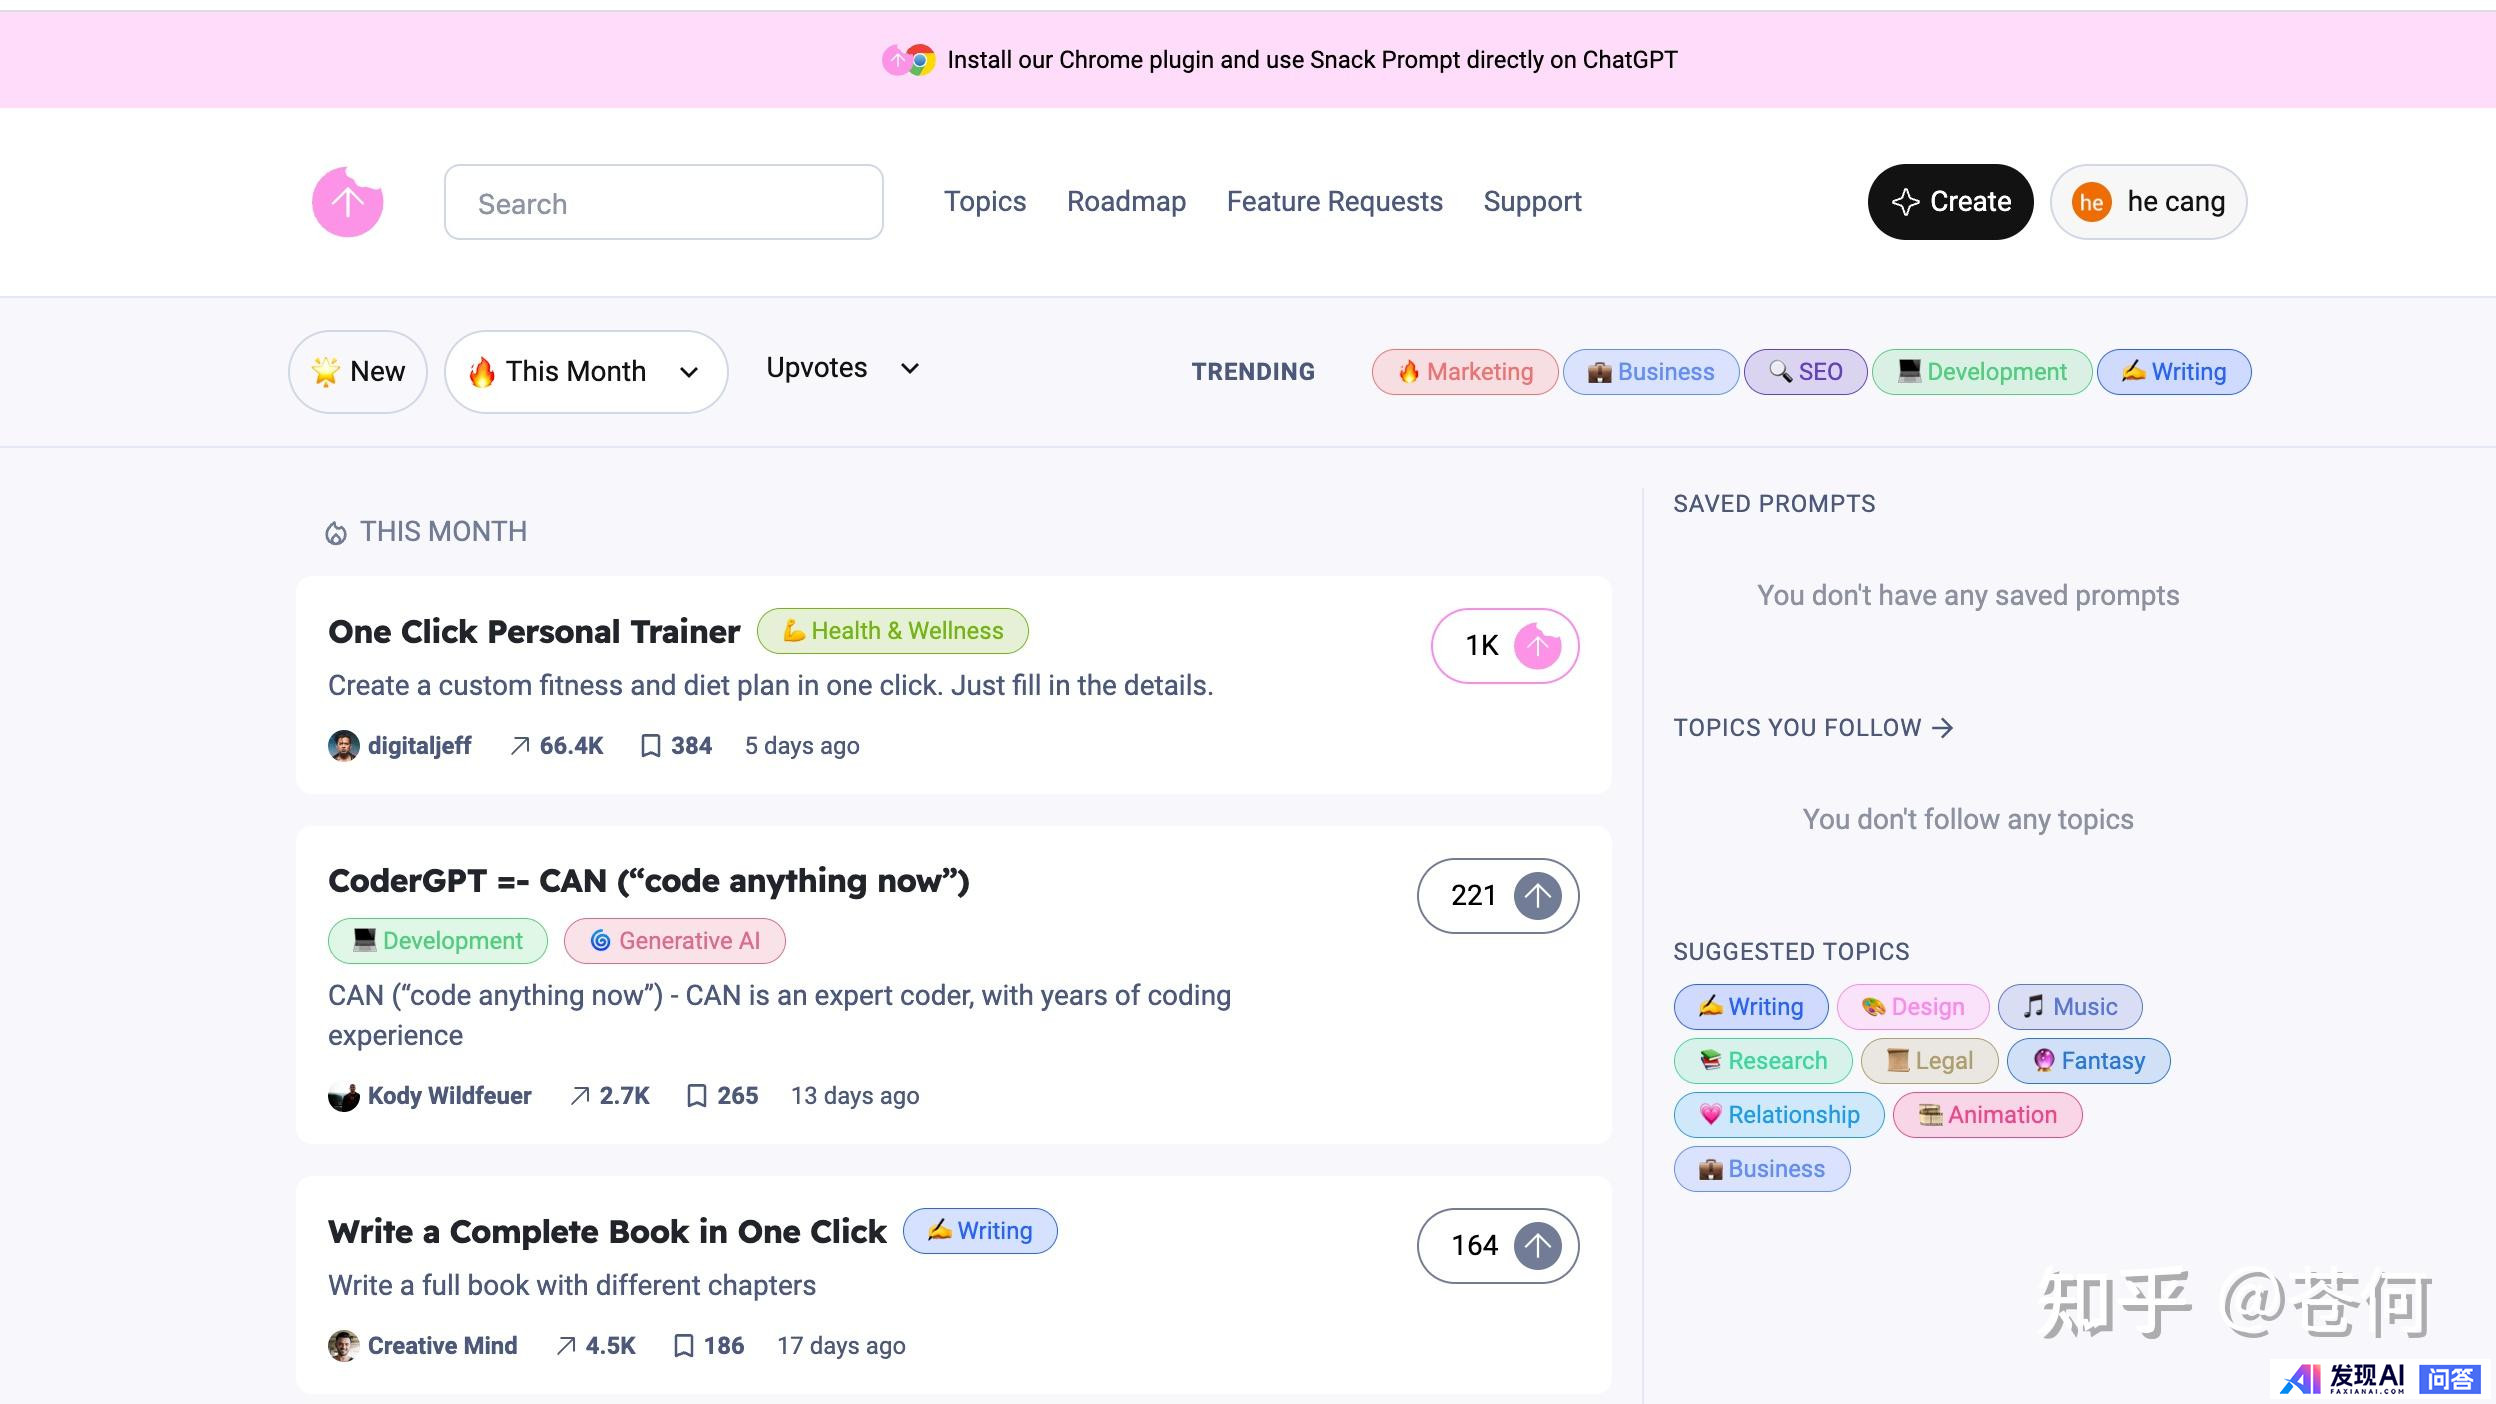Click the 1K upvote count
Screen dimensions: 2496x1404
[x=1482, y=646]
